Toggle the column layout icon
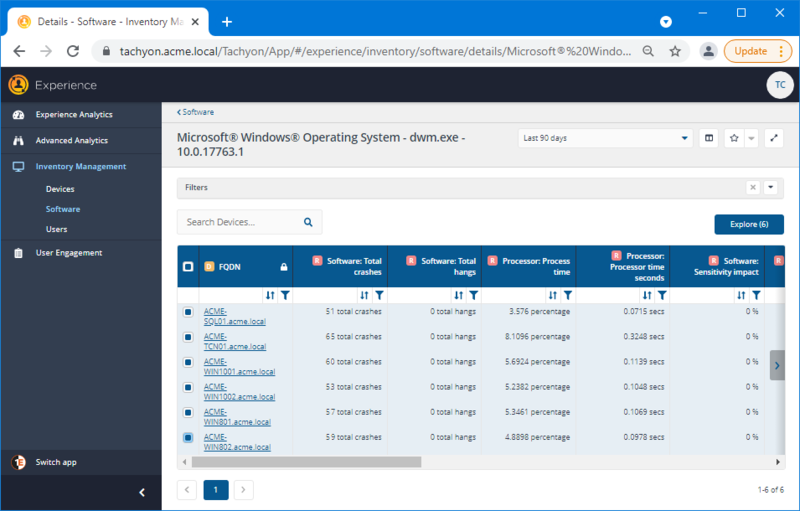The image size is (800, 511). click(x=709, y=138)
